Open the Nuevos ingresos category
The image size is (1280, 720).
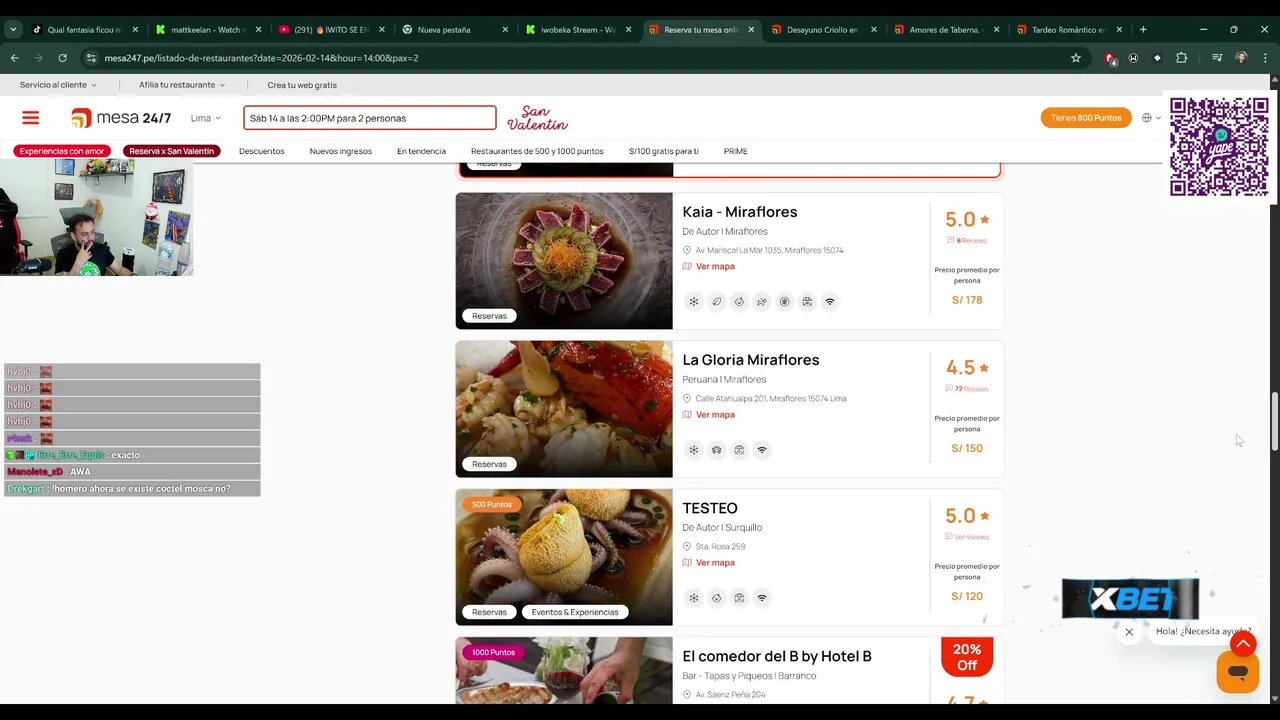[x=340, y=151]
